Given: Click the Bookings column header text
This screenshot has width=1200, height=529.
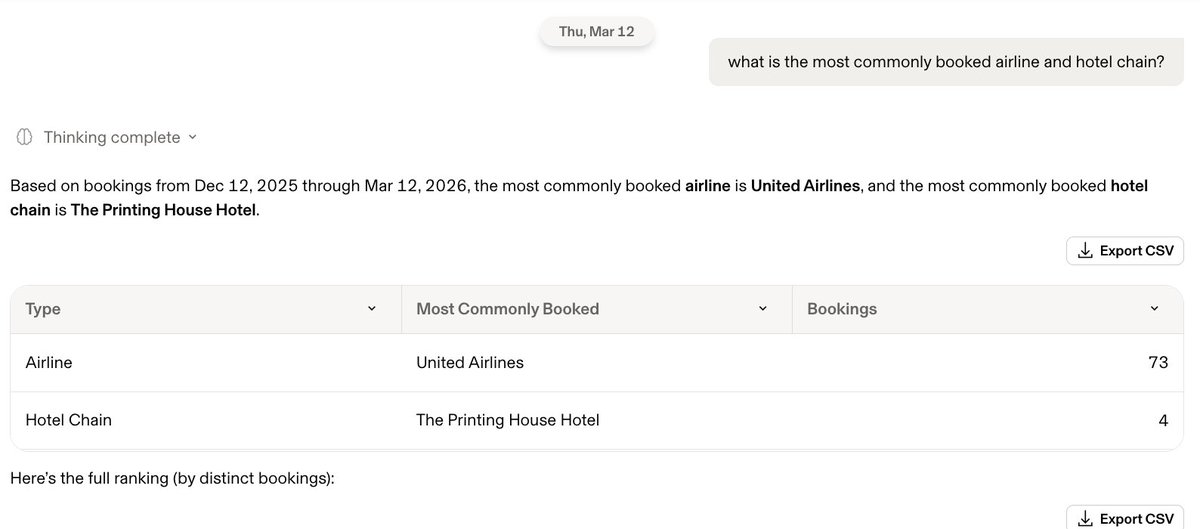Looking at the screenshot, I should 841,309.
